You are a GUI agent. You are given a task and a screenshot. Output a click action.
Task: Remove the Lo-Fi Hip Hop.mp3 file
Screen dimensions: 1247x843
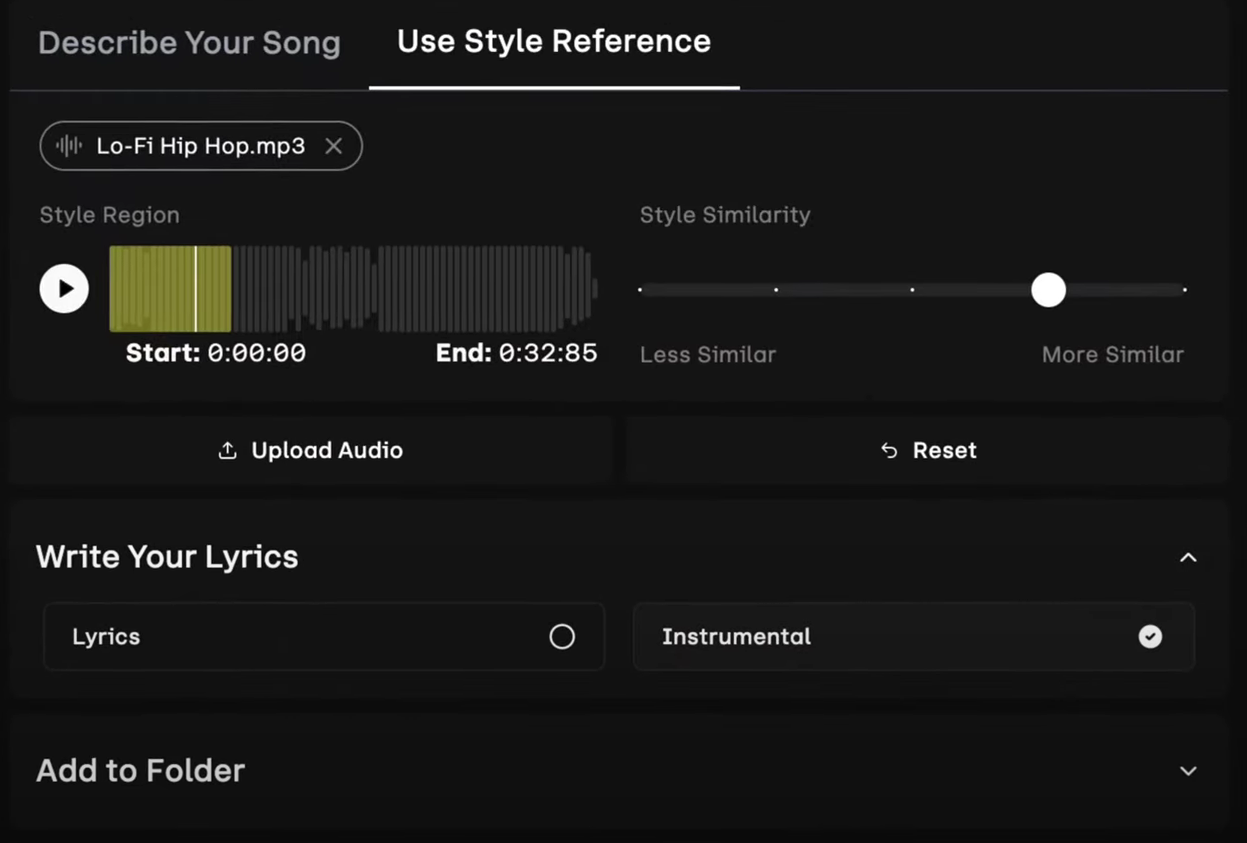[334, 146]
